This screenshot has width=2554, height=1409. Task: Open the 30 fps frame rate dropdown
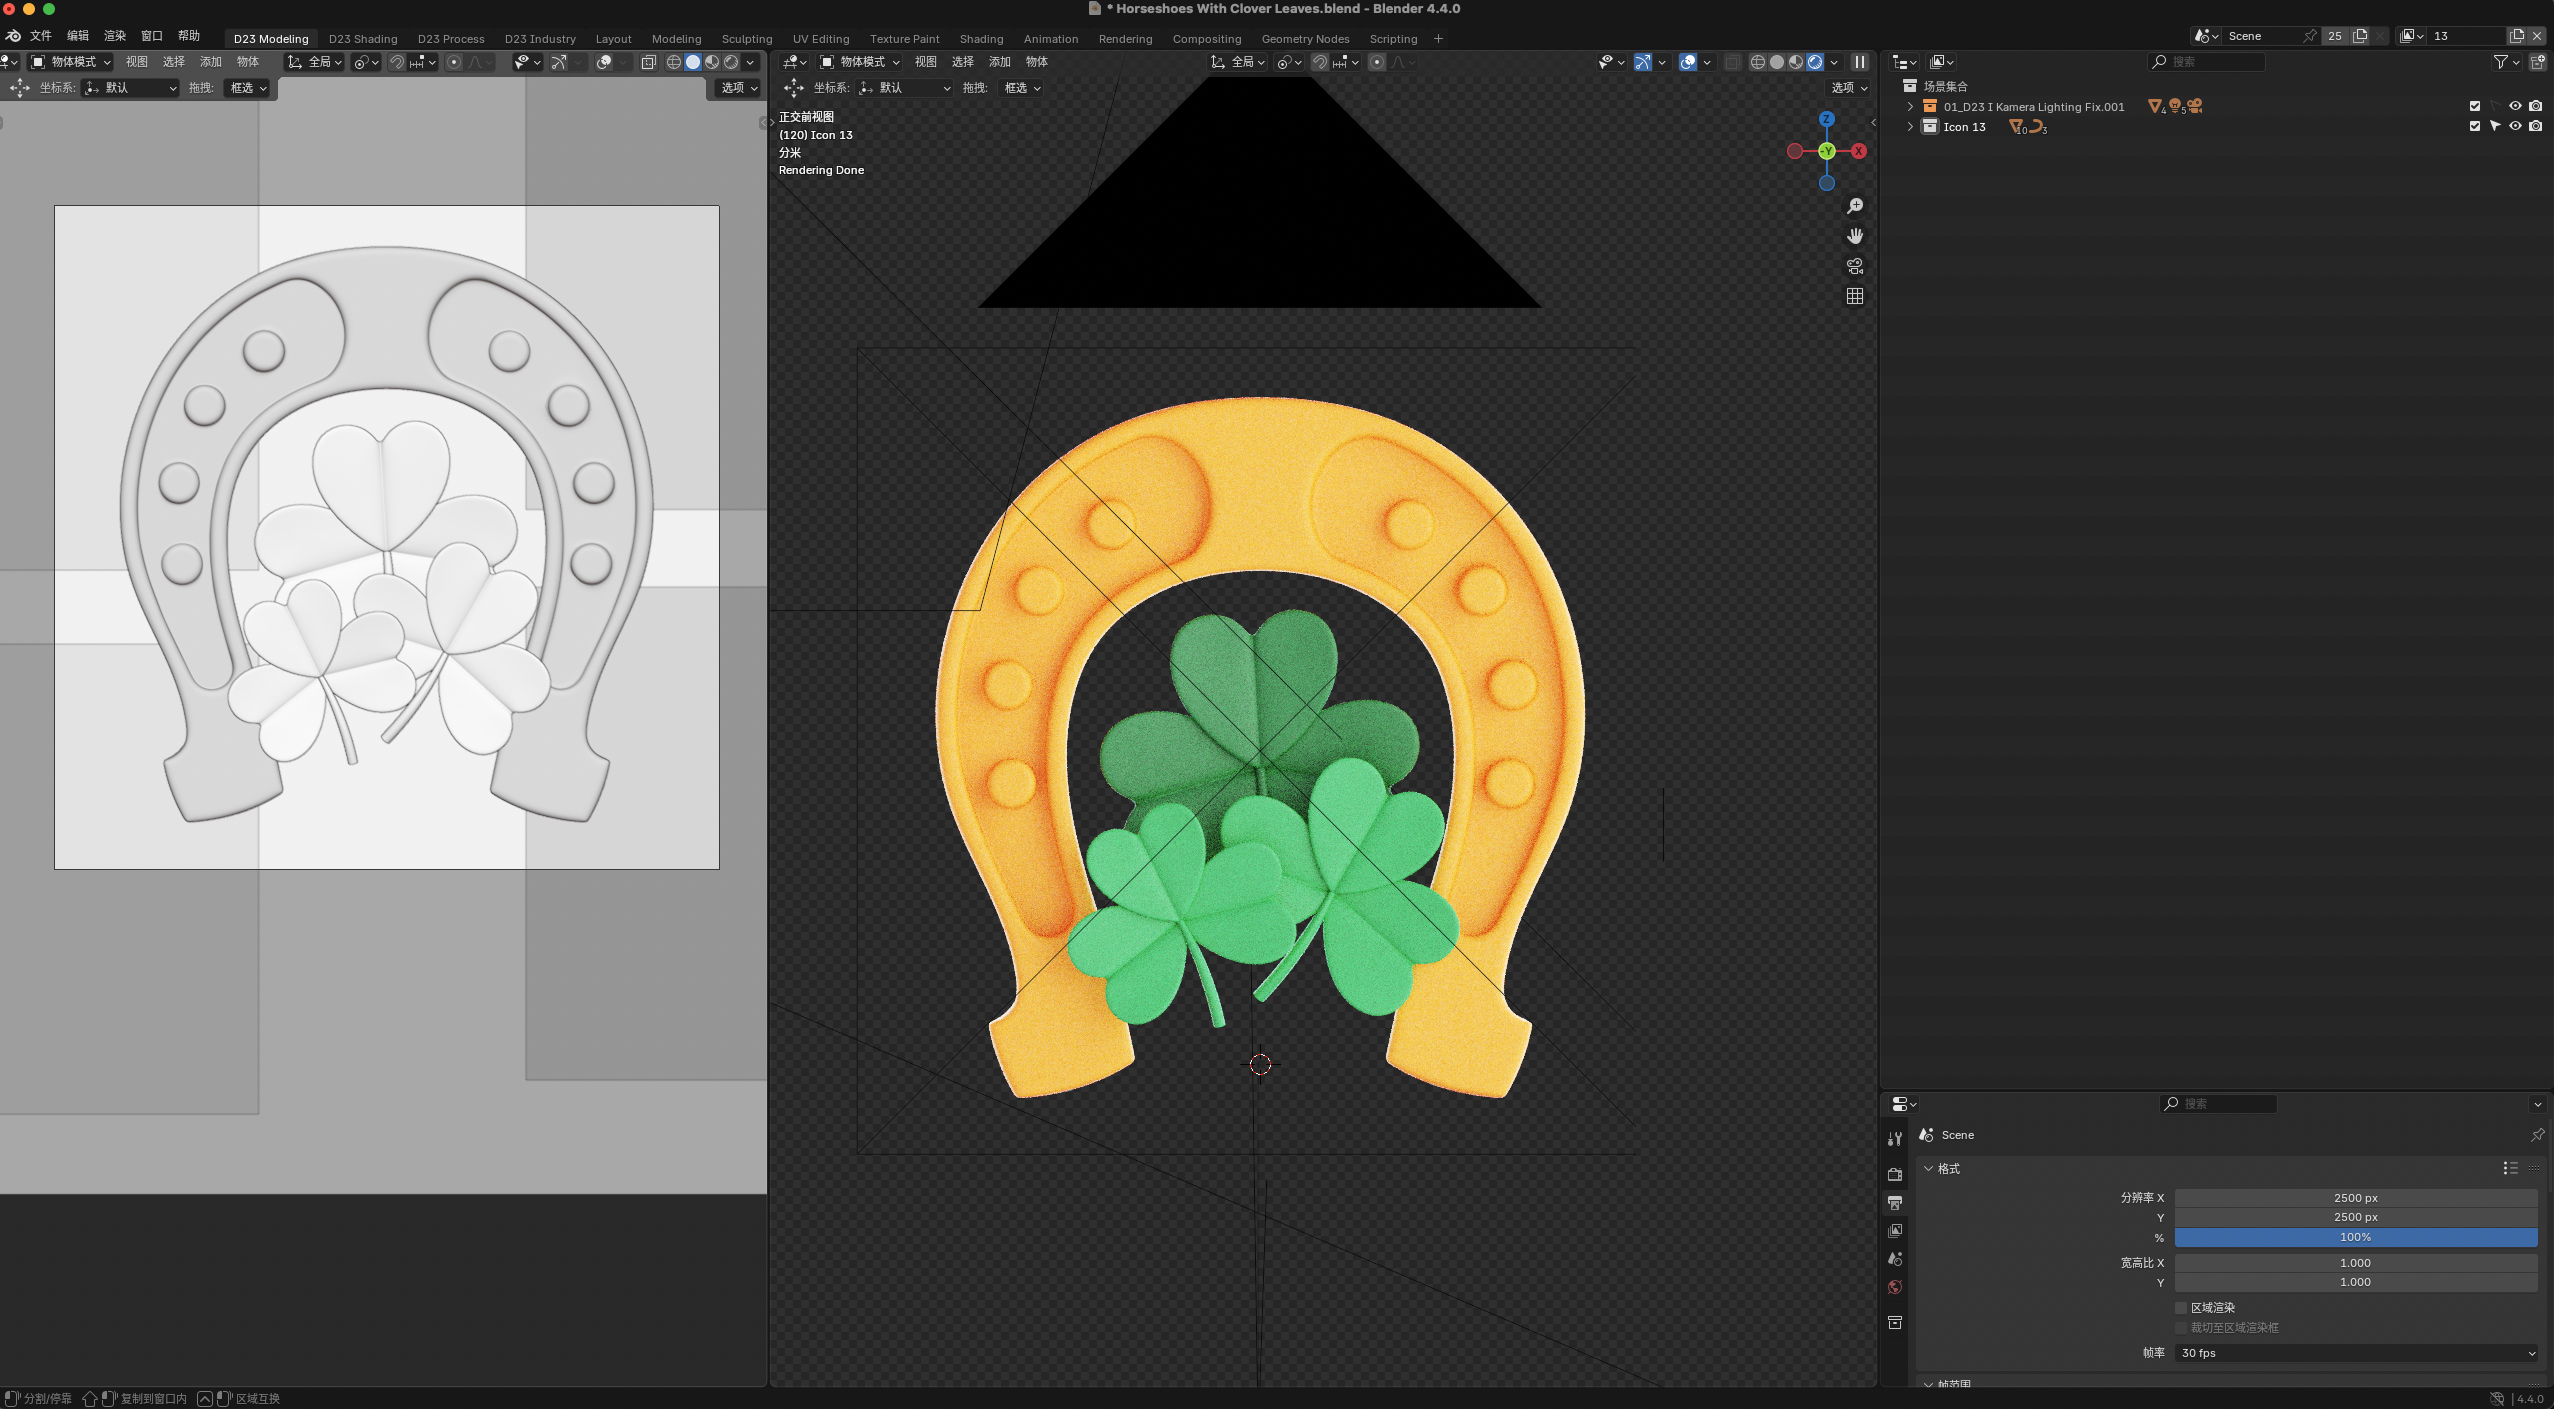[2355, 1353]
